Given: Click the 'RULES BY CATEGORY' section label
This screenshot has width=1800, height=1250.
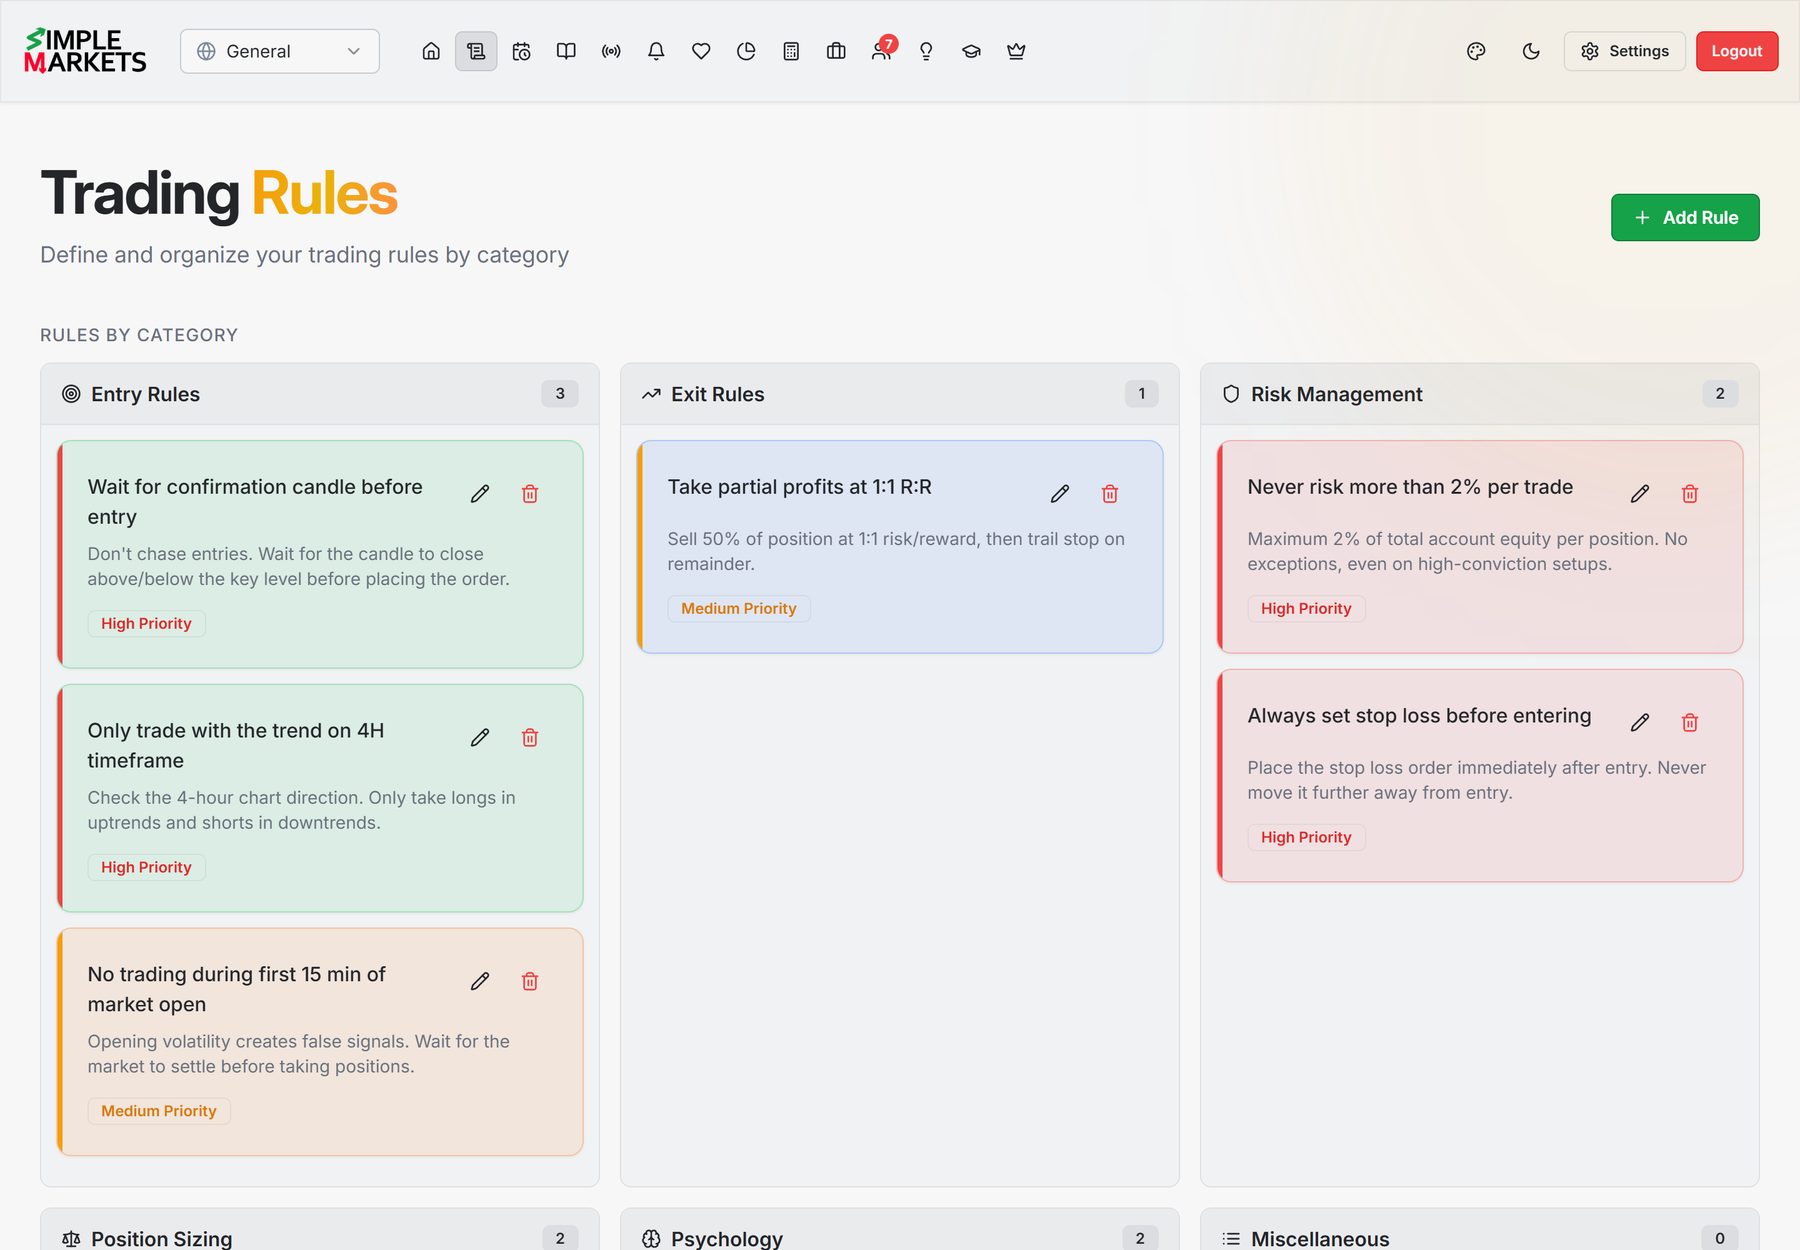Looking at the screenshot, I should [x=139, y=335].
